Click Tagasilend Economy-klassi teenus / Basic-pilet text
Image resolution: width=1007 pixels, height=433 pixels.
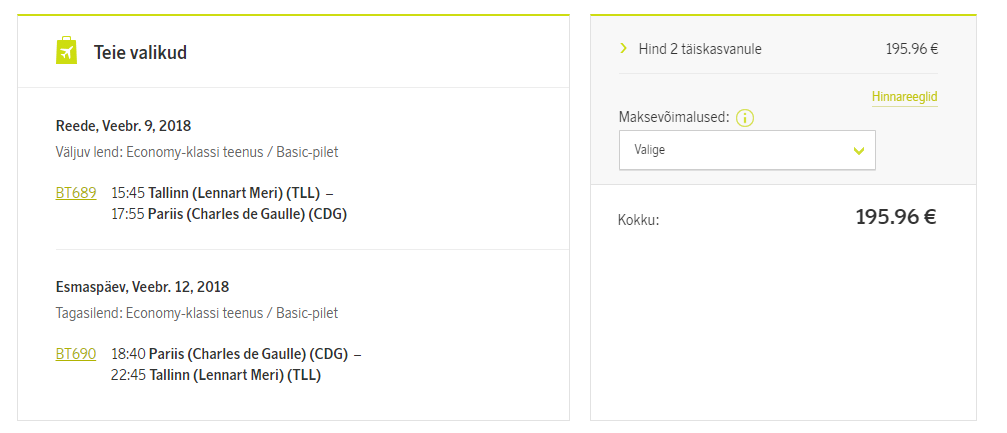coord(197,313)
